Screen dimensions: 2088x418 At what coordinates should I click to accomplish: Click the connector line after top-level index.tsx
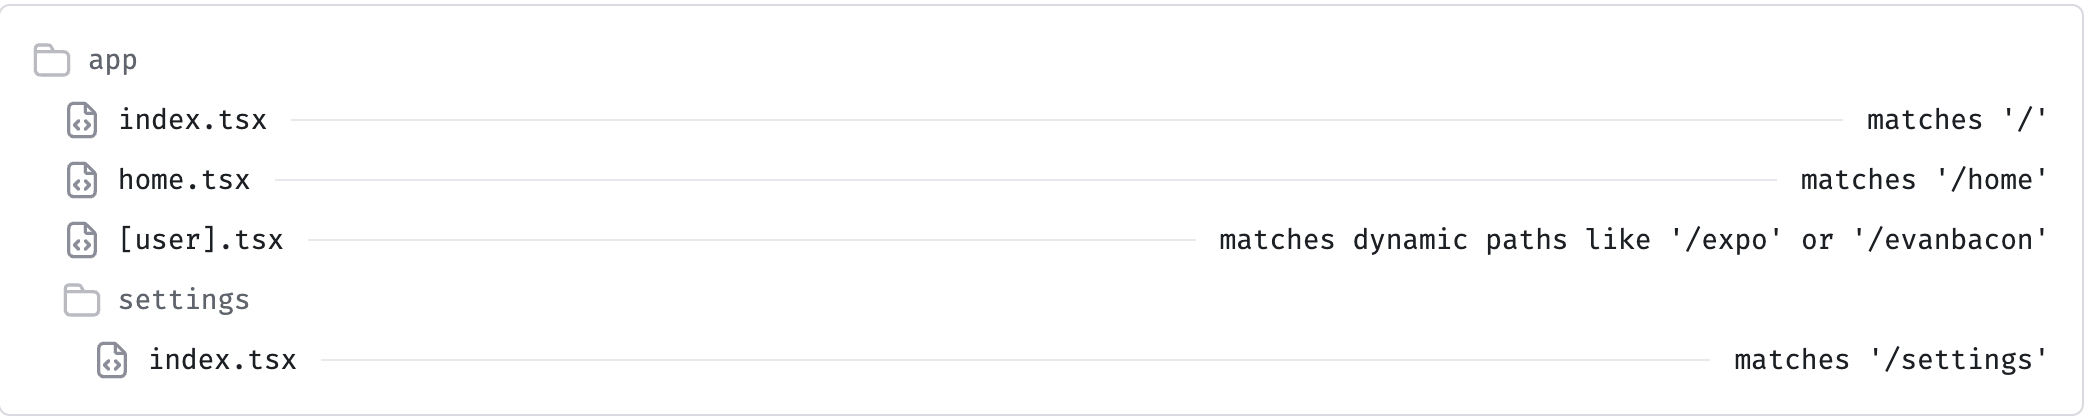click(x=1067, y=120)
